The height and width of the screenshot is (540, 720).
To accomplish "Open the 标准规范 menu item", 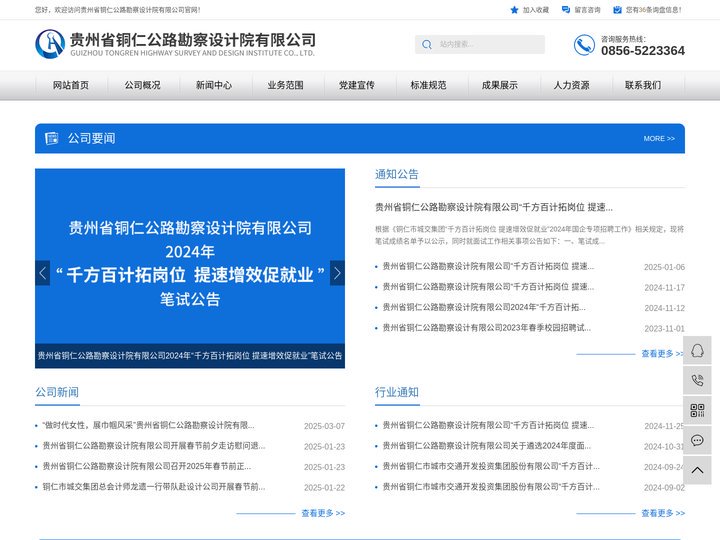I will click(428, 85).
